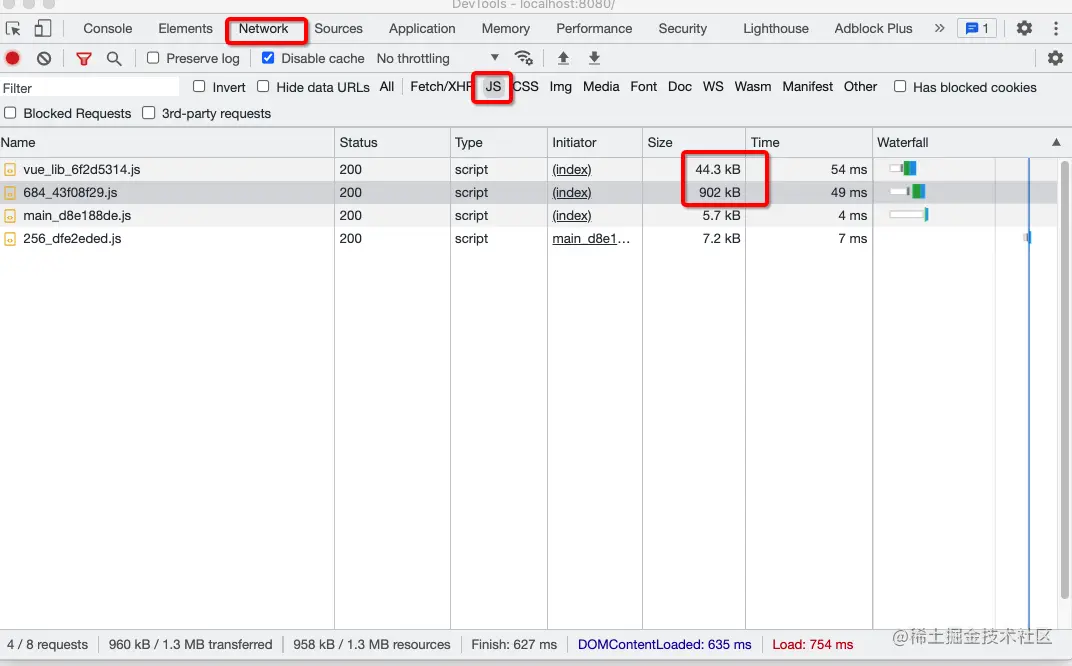Viewport: 1072px width, 666px height.
Task: Follow the (index) initiator of vue_lib_6f2d5314.js
Action: click(x=572, y=170)
